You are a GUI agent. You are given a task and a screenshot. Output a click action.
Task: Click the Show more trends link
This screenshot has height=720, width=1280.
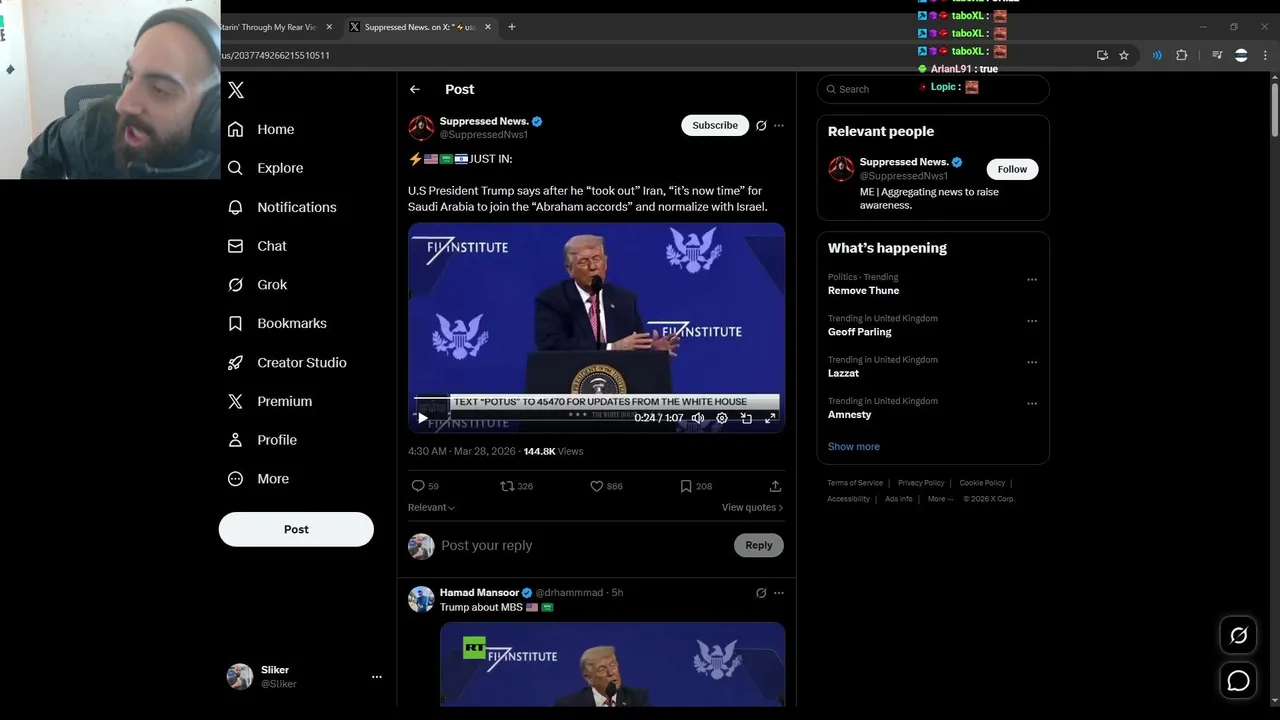pyautogui.click(x=854, y=447)
